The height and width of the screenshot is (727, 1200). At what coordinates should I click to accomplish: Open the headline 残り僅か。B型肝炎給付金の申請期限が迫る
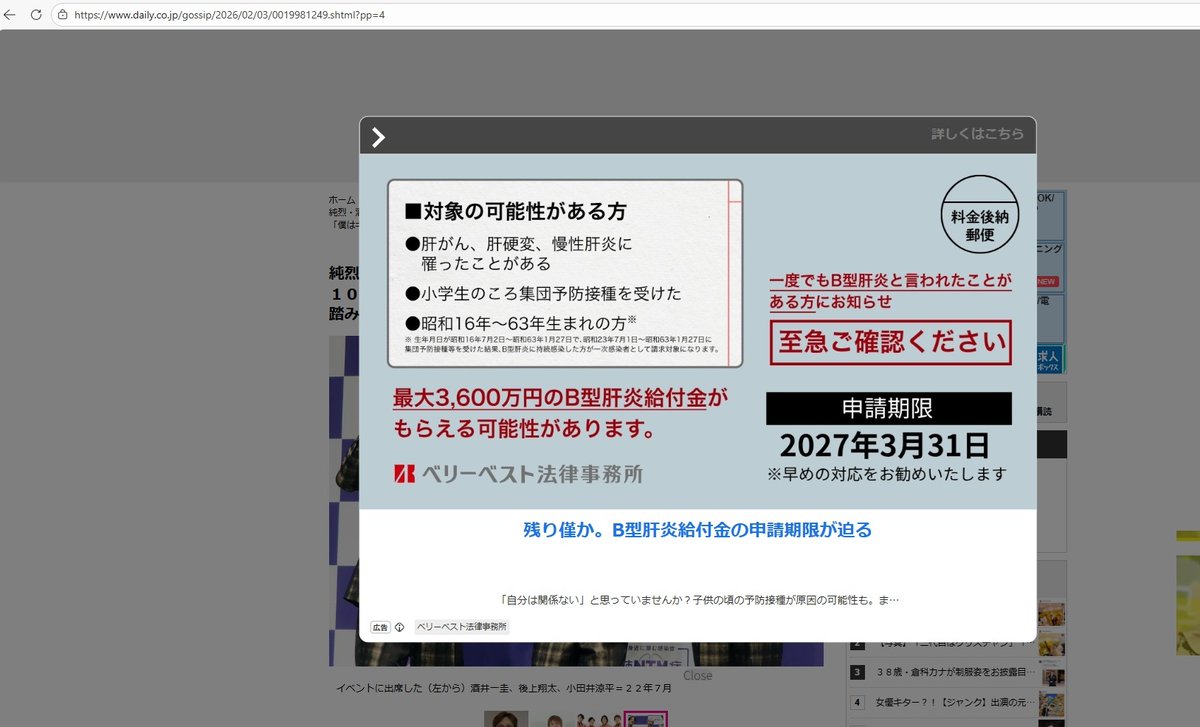pyautogui.click(x=698, y=530)
